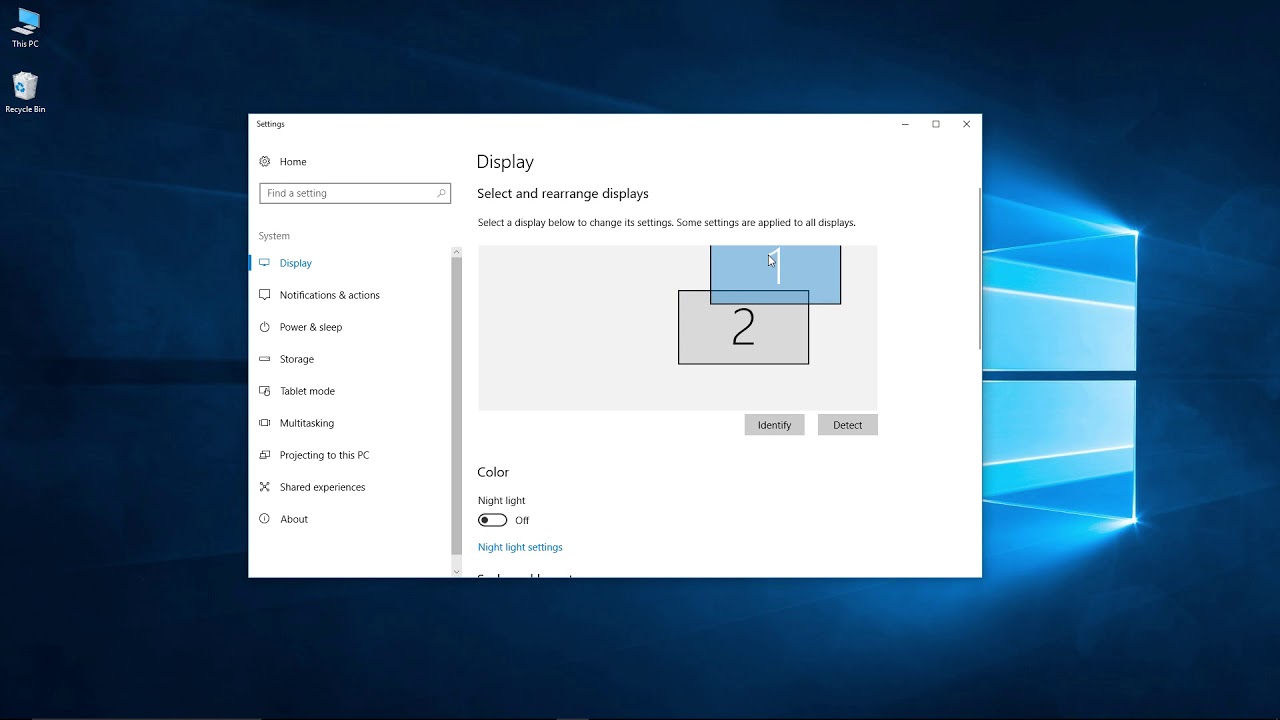Screen dimensions: 1280x720
Task: Open the Multitasking icon
Action: click(264, 423)
